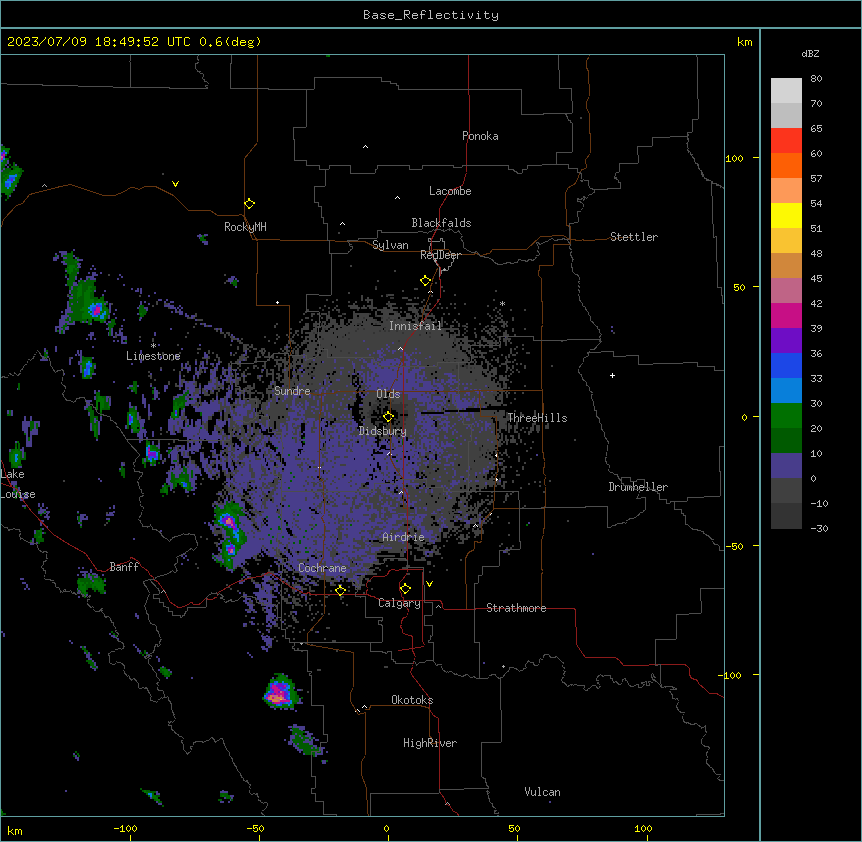Select the ThreeHills label
The image size is (862, 842).
(x=537, y=418)
